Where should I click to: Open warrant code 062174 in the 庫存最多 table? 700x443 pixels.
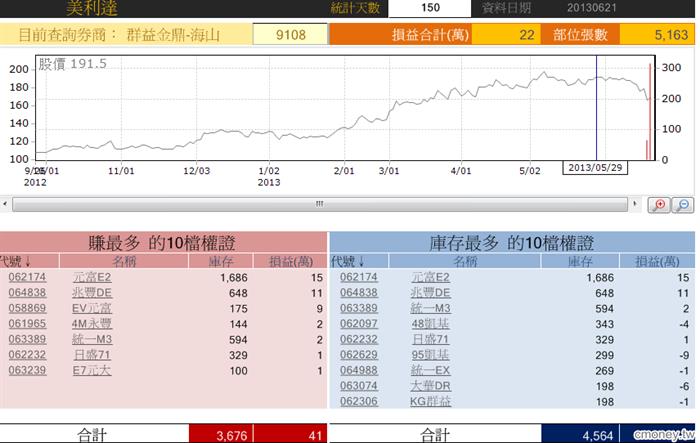coord(359,277)
